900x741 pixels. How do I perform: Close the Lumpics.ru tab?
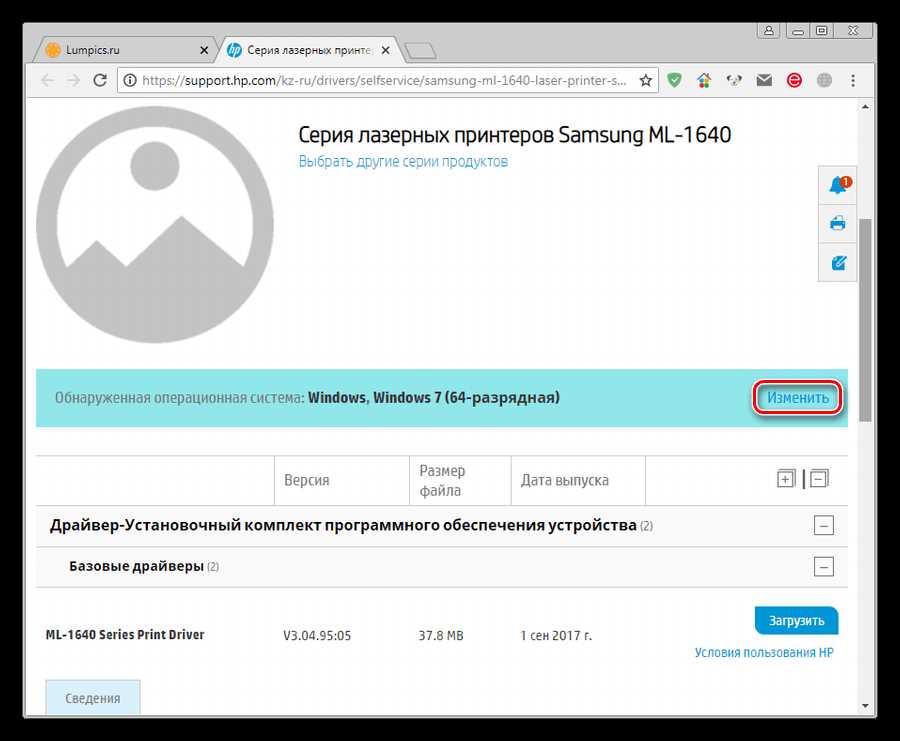pyautogui.click(x=204, y=51)
